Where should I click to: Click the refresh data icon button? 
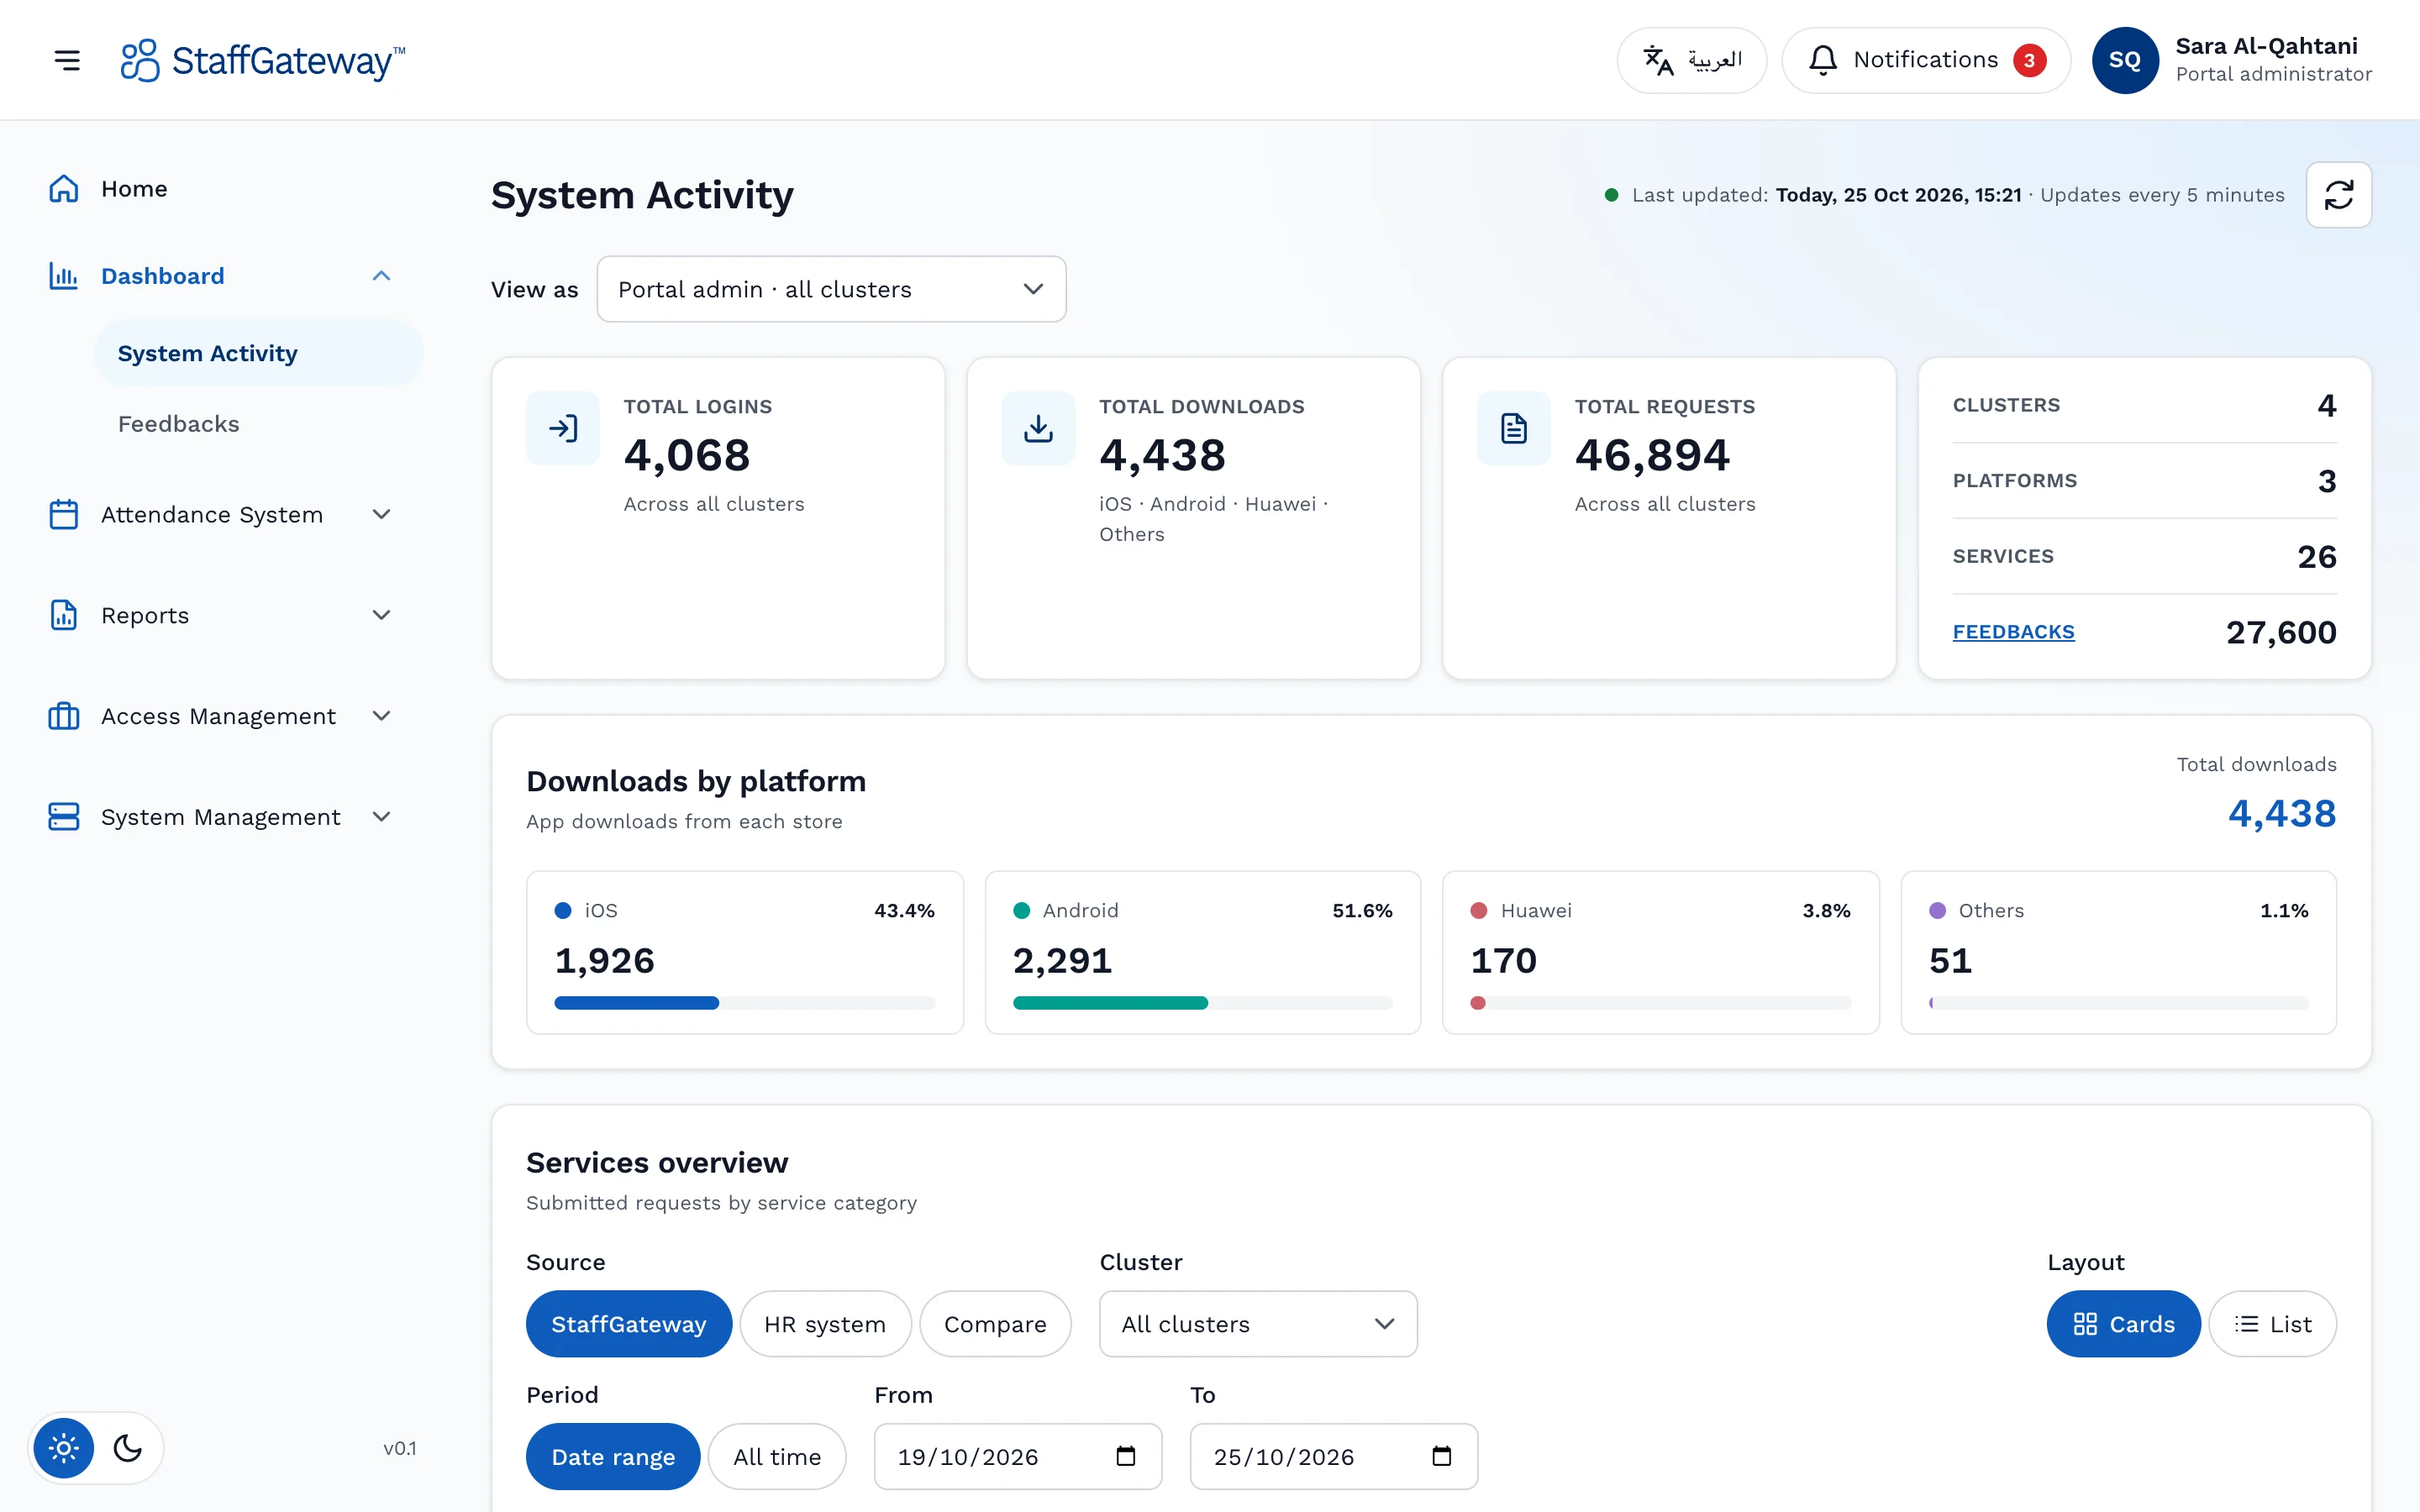pos(2339,195)
